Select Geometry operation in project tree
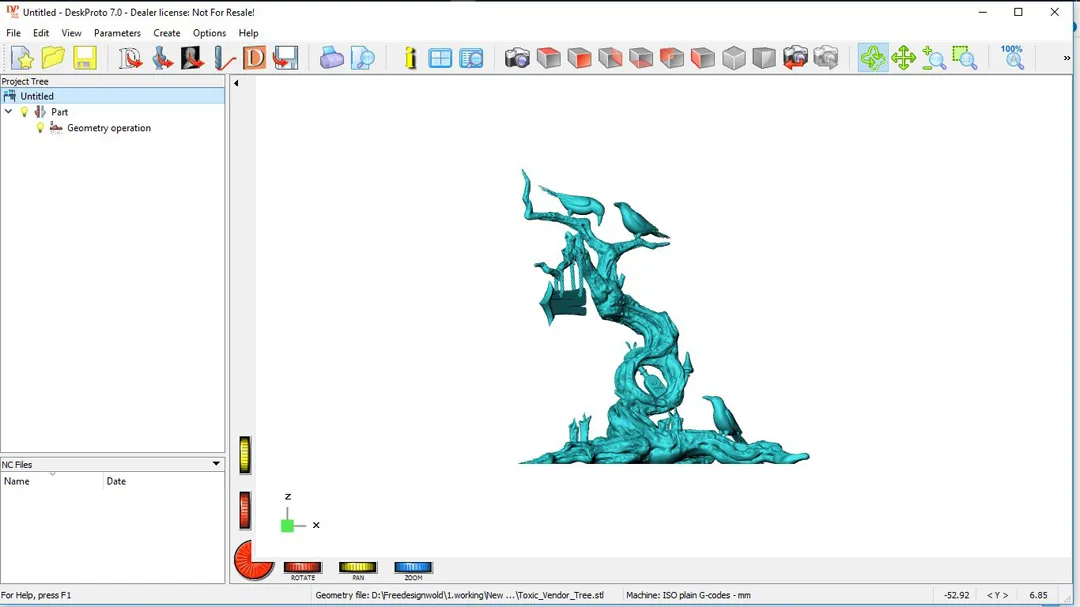 [108, 128]
